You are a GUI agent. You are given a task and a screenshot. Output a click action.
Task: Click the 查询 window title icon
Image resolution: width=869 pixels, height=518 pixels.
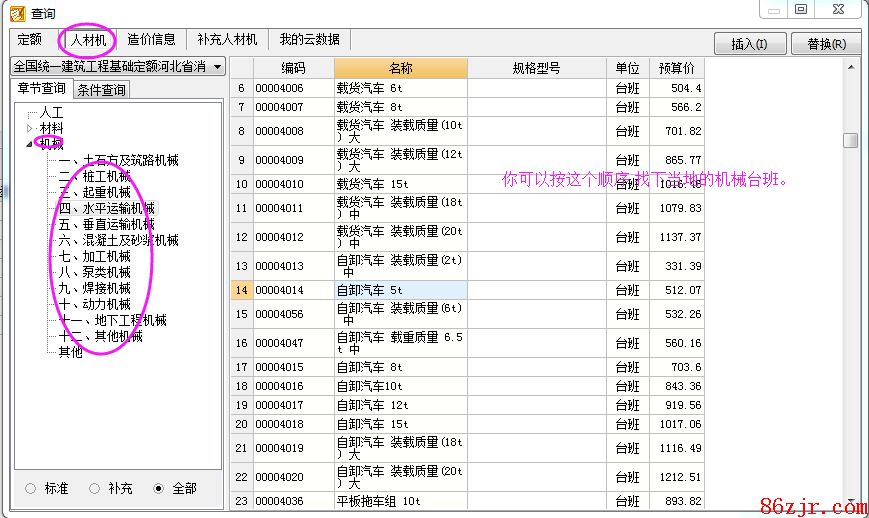(16, 12)
